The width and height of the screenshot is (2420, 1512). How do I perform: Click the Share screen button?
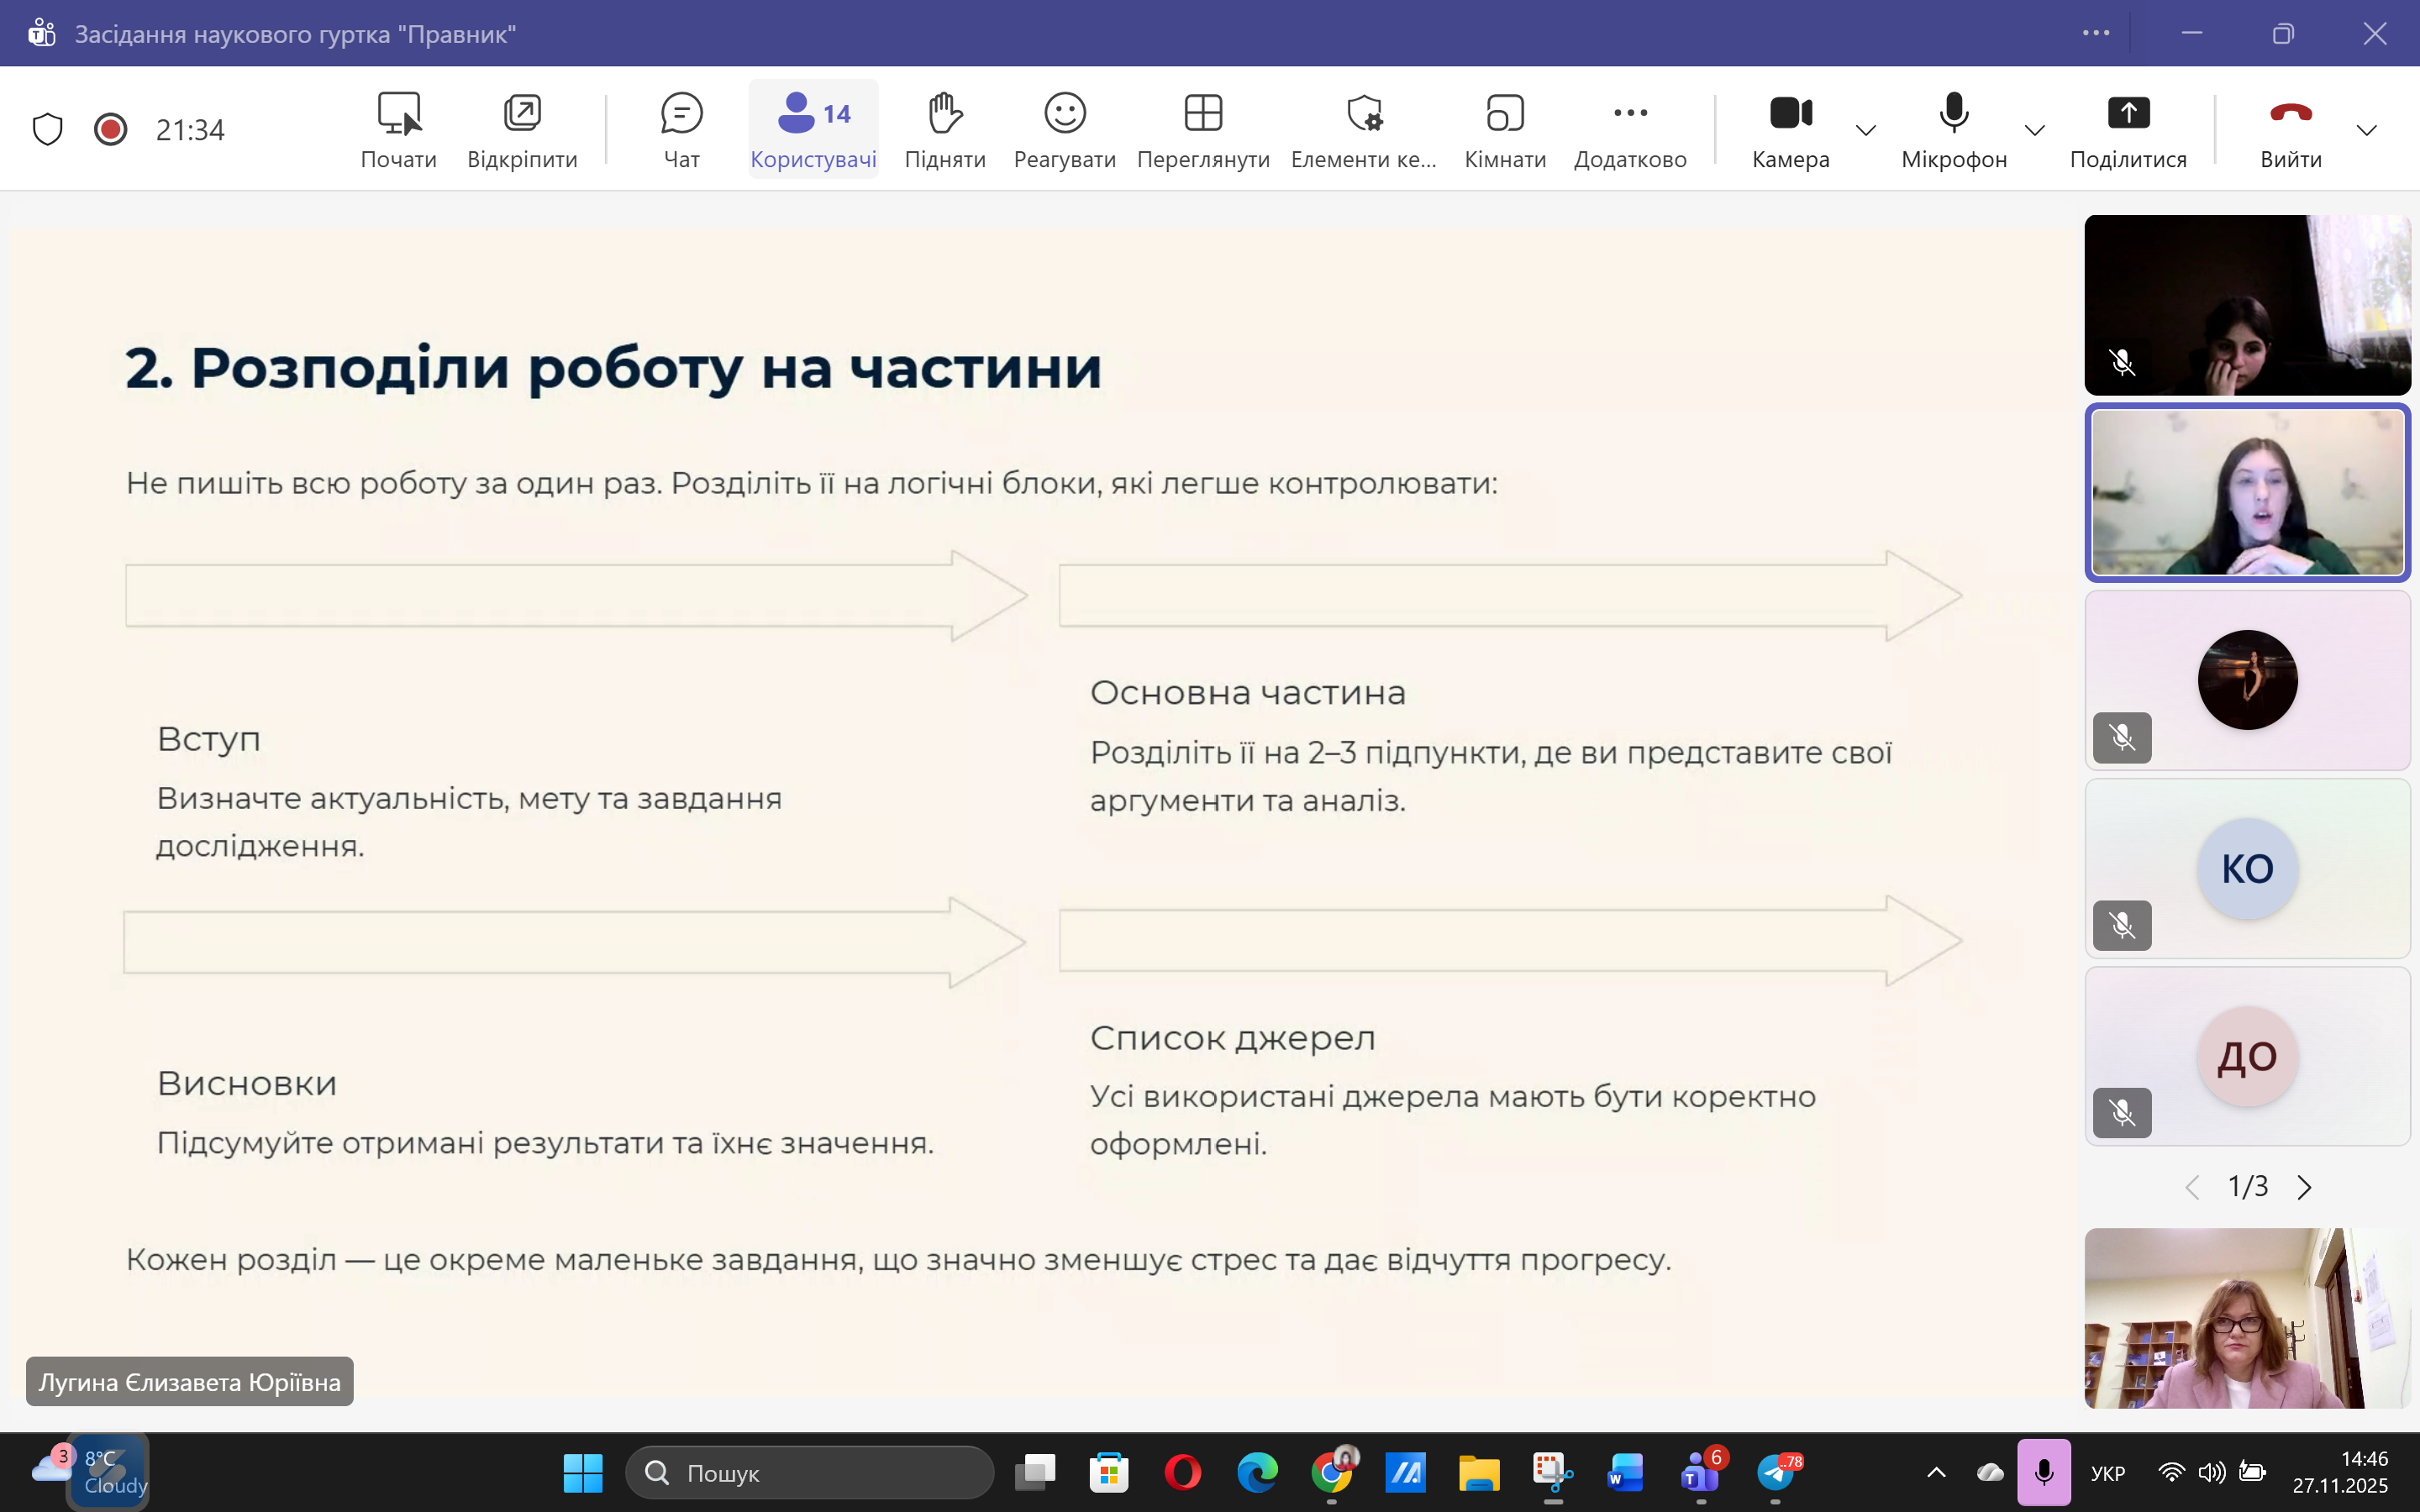click(2127, 129)
